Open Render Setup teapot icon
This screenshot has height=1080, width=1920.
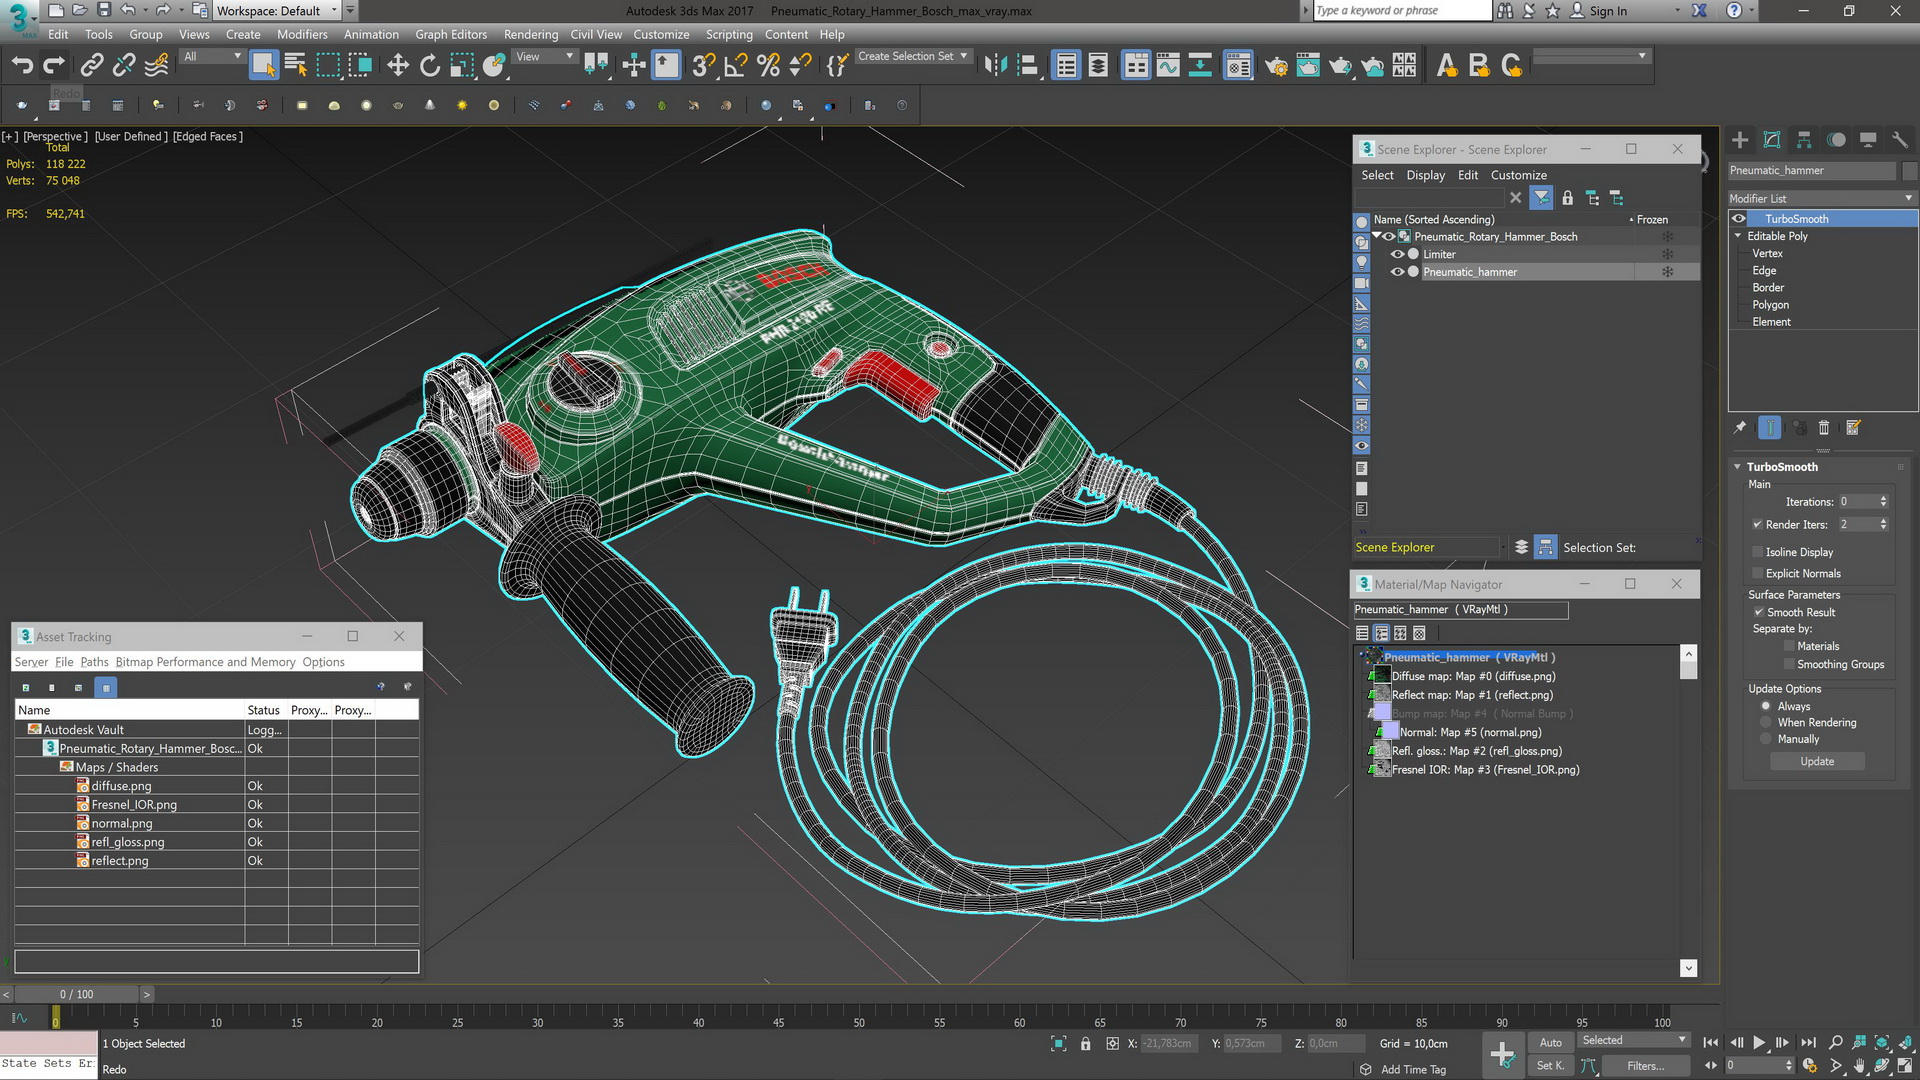pos(1276,66)
